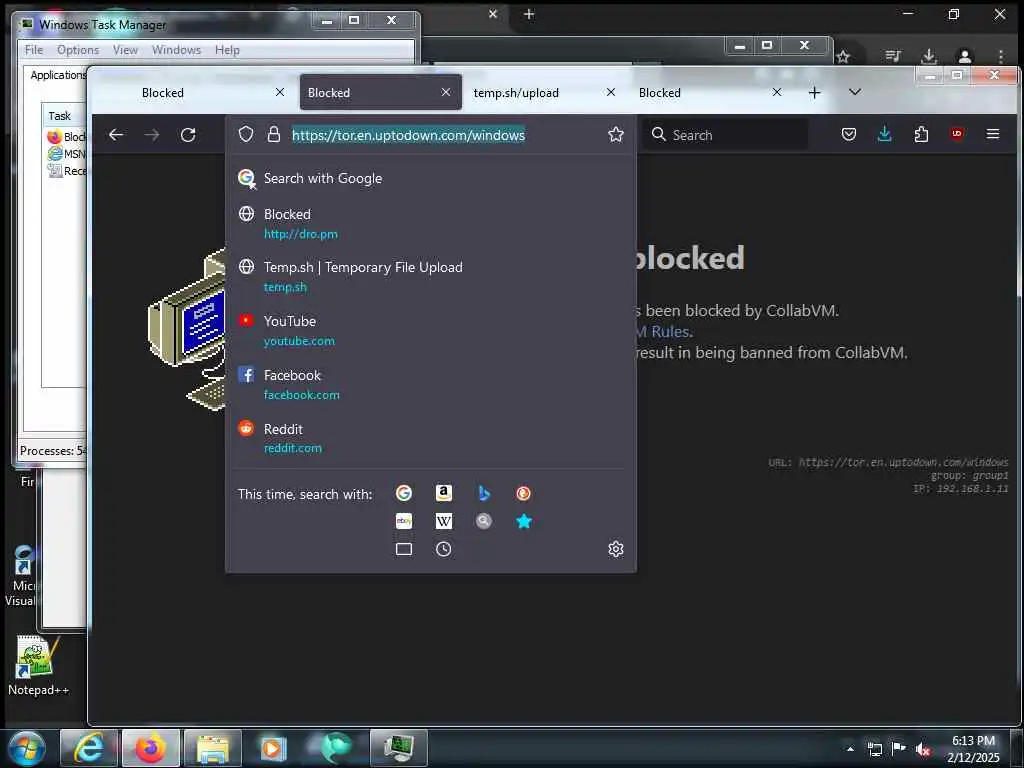Open the Firefox extensions puzzle icon

coord(921,135)
